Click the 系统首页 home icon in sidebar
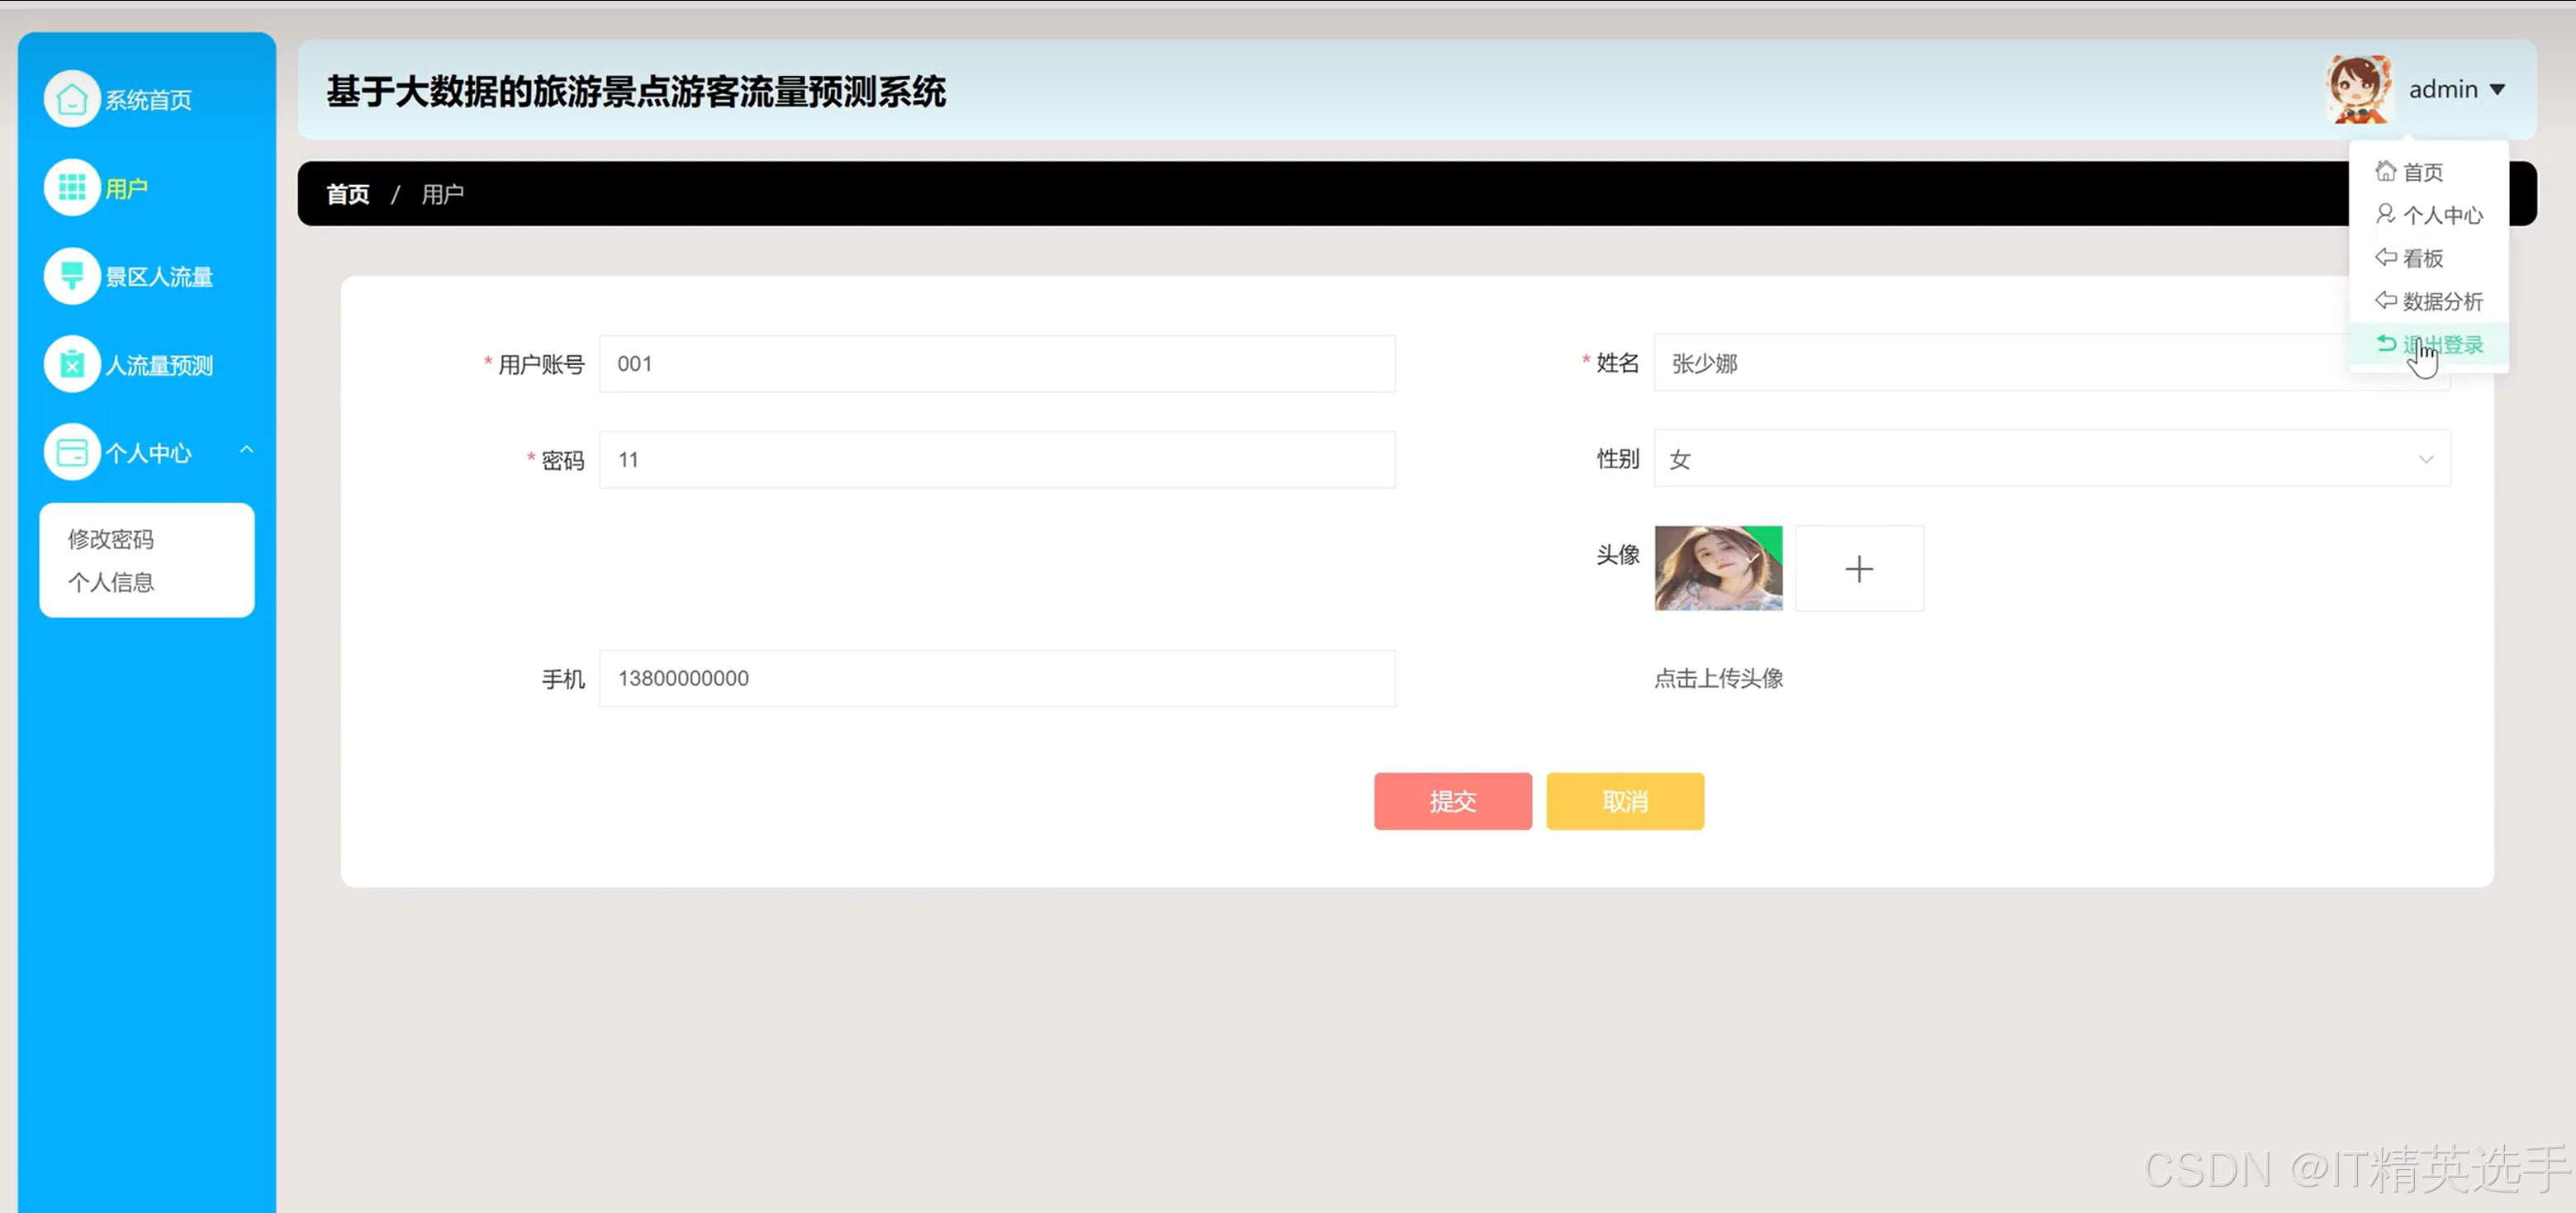 pos(72,99)
